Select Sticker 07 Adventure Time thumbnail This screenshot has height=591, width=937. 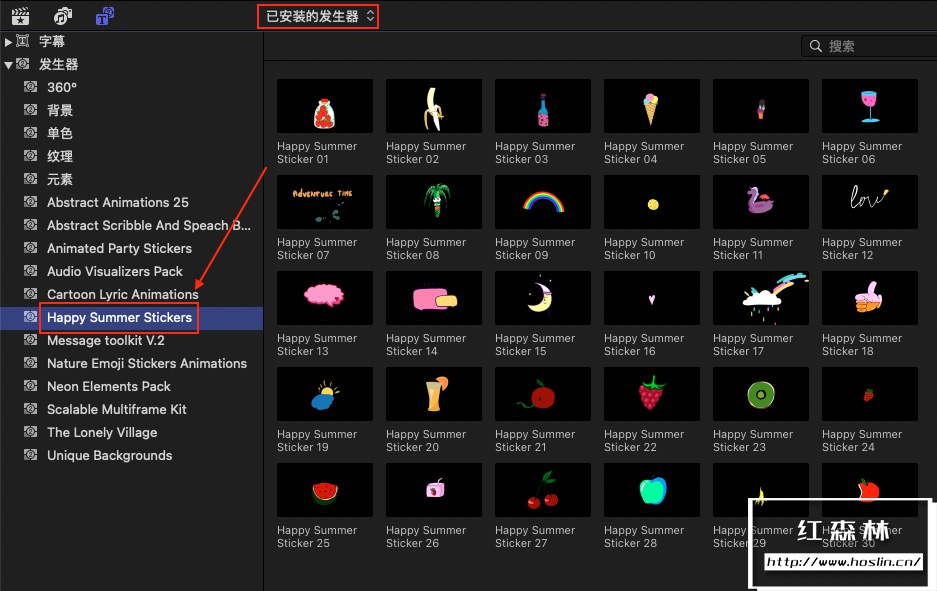click(324, 202)
